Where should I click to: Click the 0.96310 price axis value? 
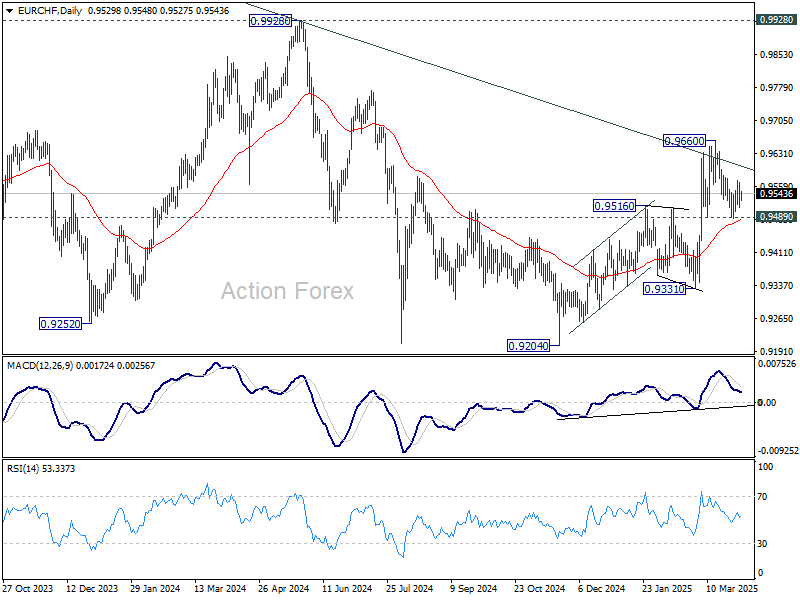coord(777,154)
